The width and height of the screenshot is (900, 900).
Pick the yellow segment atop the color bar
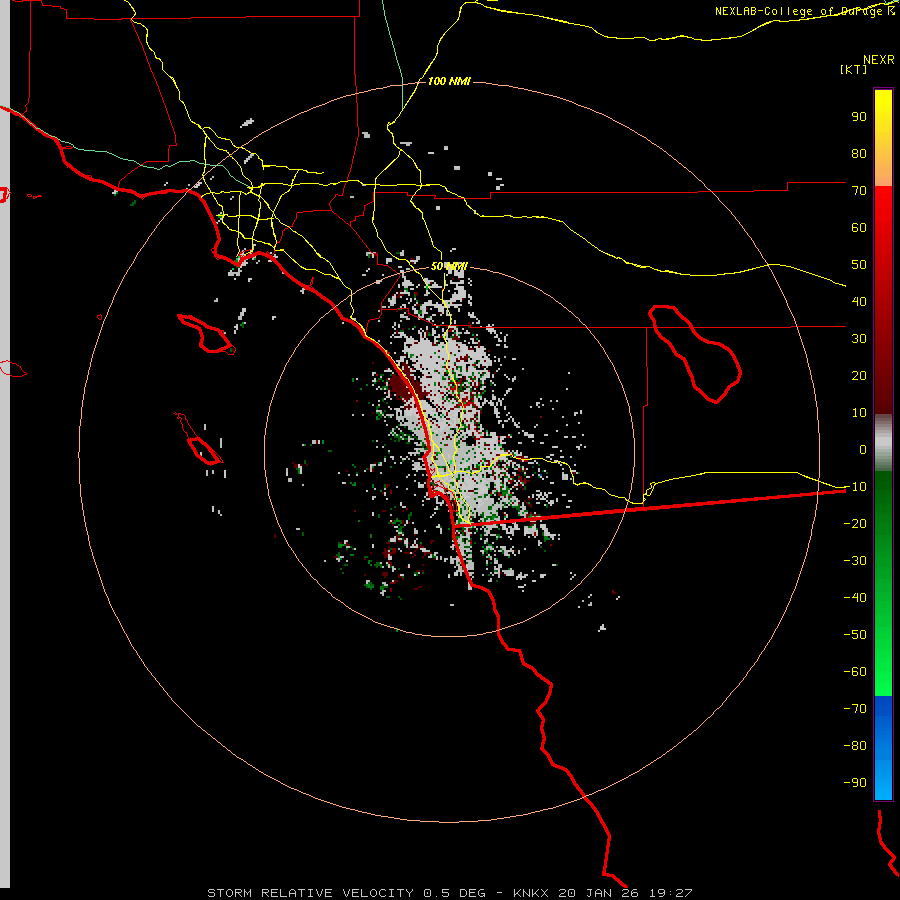tap(883, 112)
